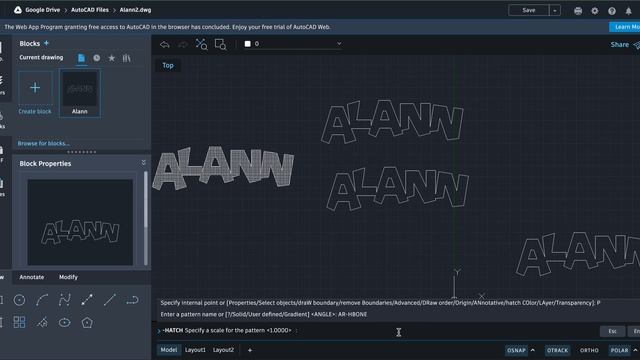640x360 pixels.
Task: Toggle OTRACK in the status bar
Action: coord(557,350)
